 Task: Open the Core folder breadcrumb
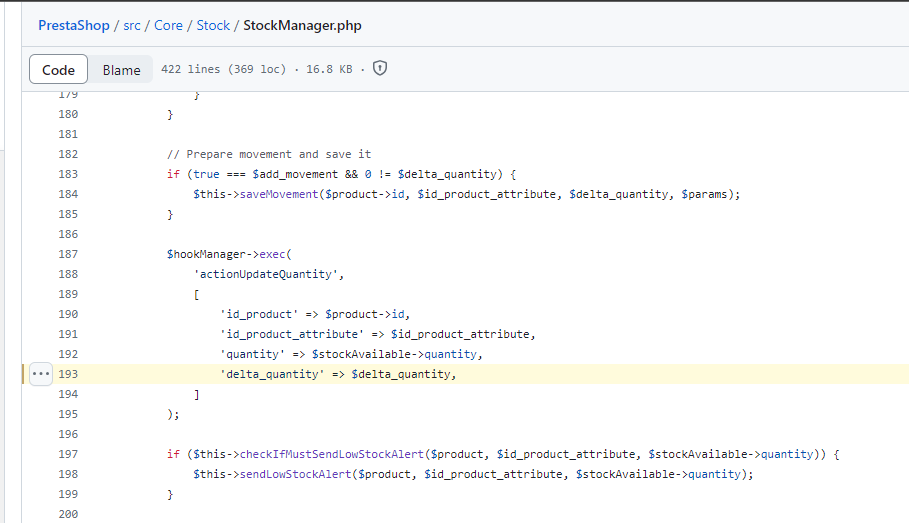click(x=168, y=26)
